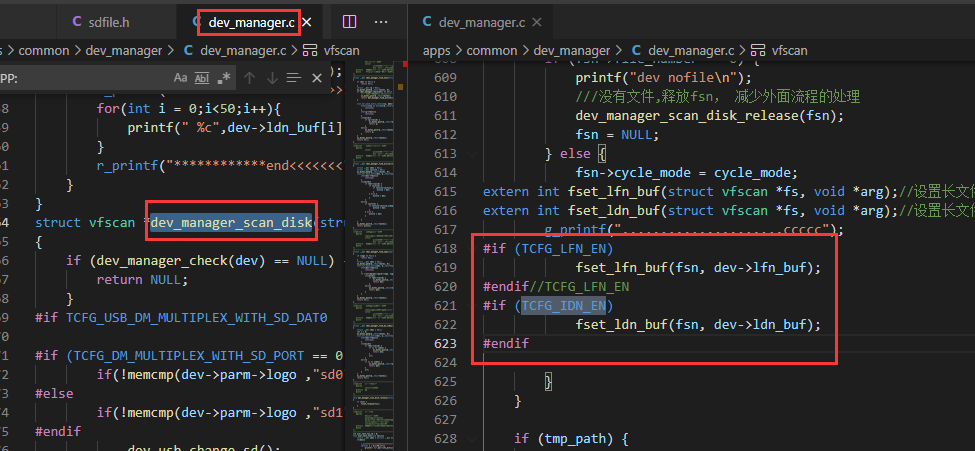Click the selected dev_manager_scan_disk function name
Viewport: 975px width, 451px height.
point(231,222)
